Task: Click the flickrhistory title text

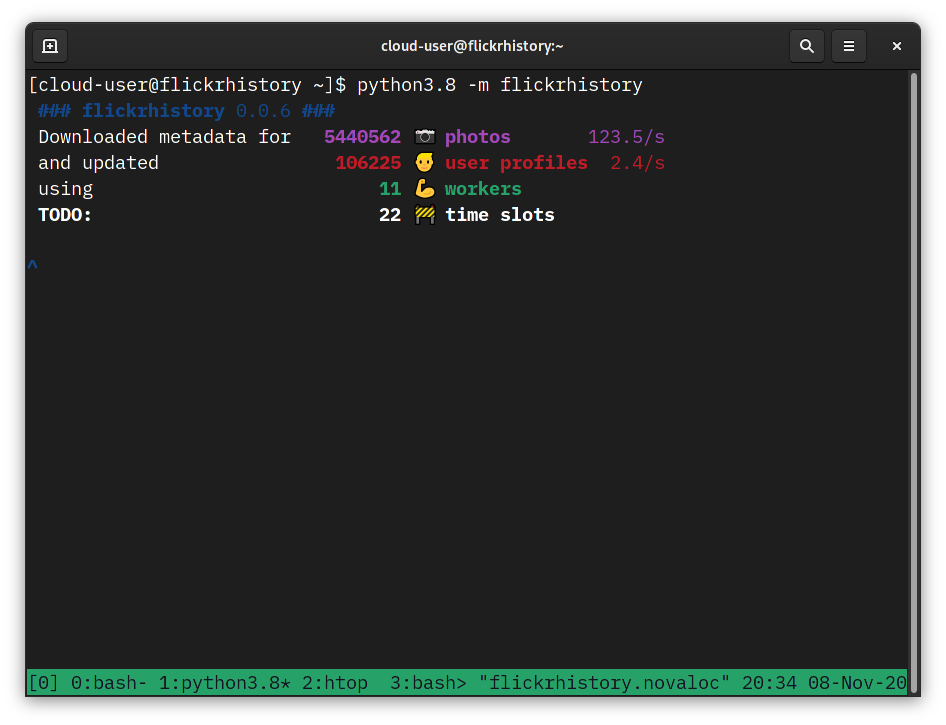Action: (153, 111)
